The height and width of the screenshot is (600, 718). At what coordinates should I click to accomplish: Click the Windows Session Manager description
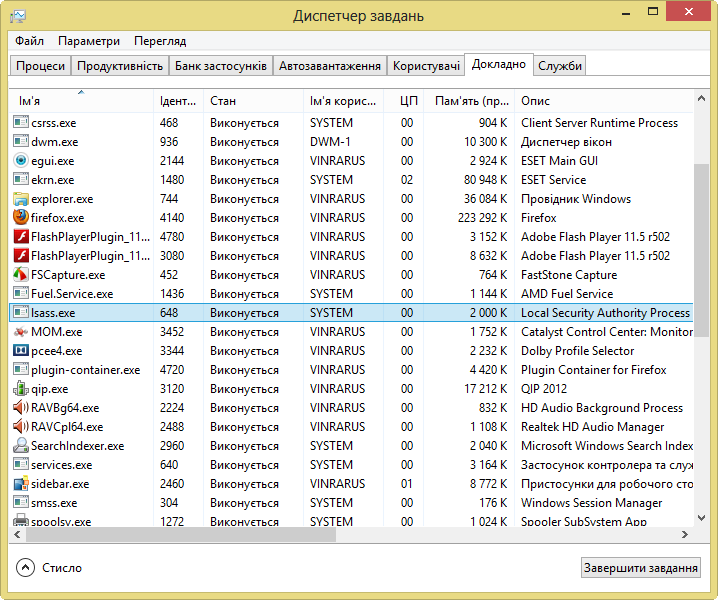[x=592, y=503]
